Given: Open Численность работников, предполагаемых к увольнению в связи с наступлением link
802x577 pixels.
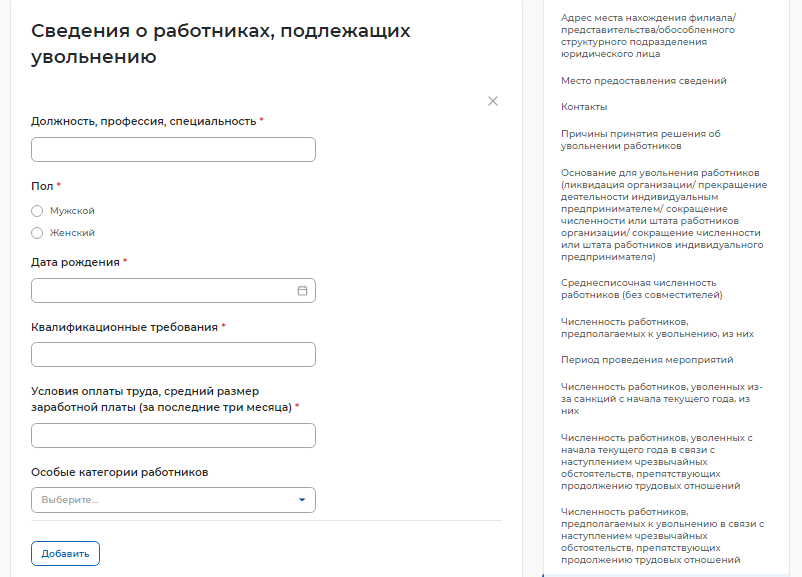Looking at the screenshot, I should tap(662, 536).
